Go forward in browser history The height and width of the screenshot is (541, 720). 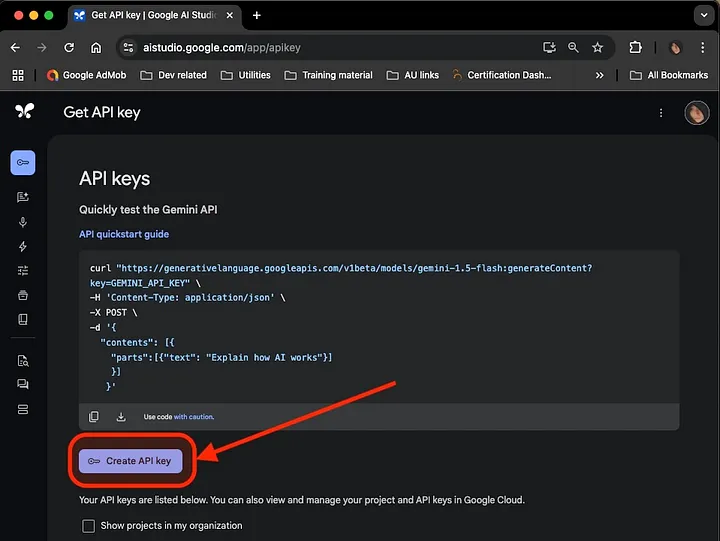click(42, 47)
